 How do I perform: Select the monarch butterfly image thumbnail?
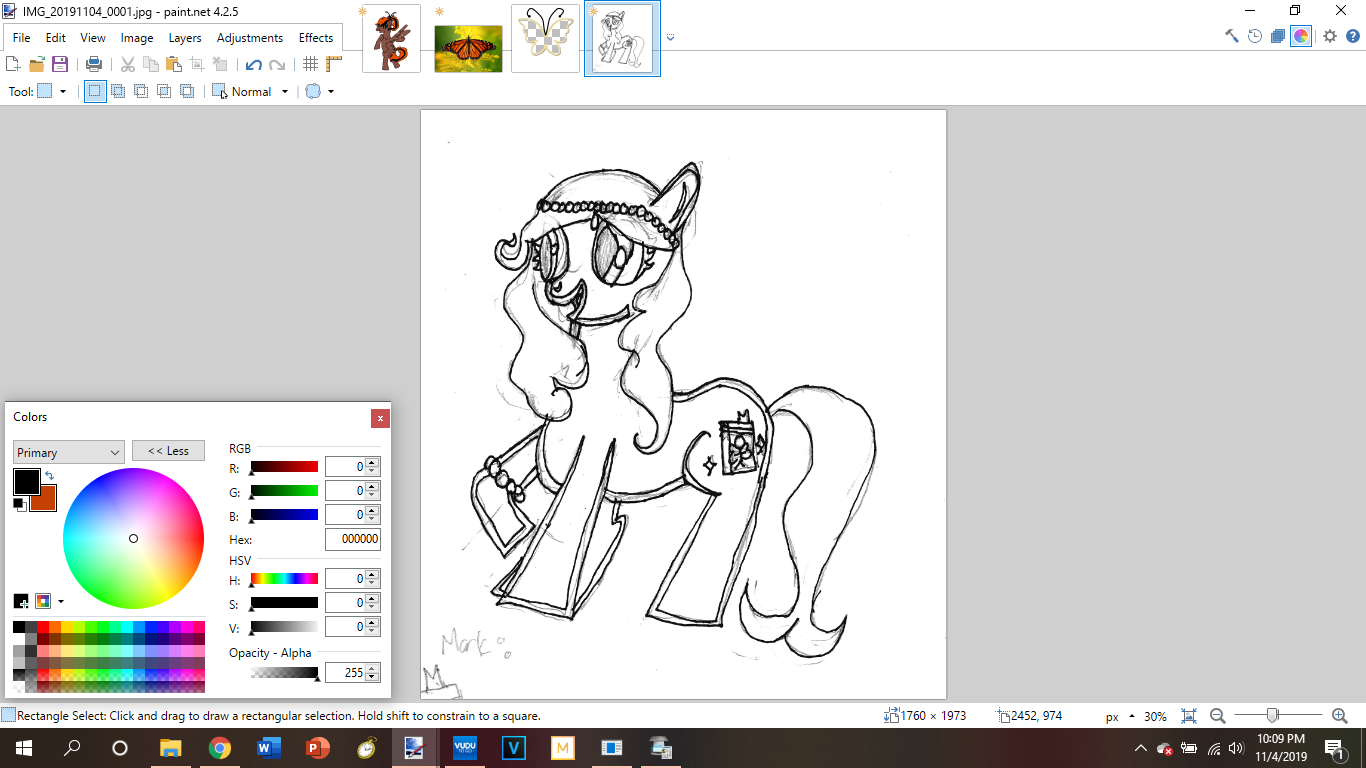[x=468, y=39]
